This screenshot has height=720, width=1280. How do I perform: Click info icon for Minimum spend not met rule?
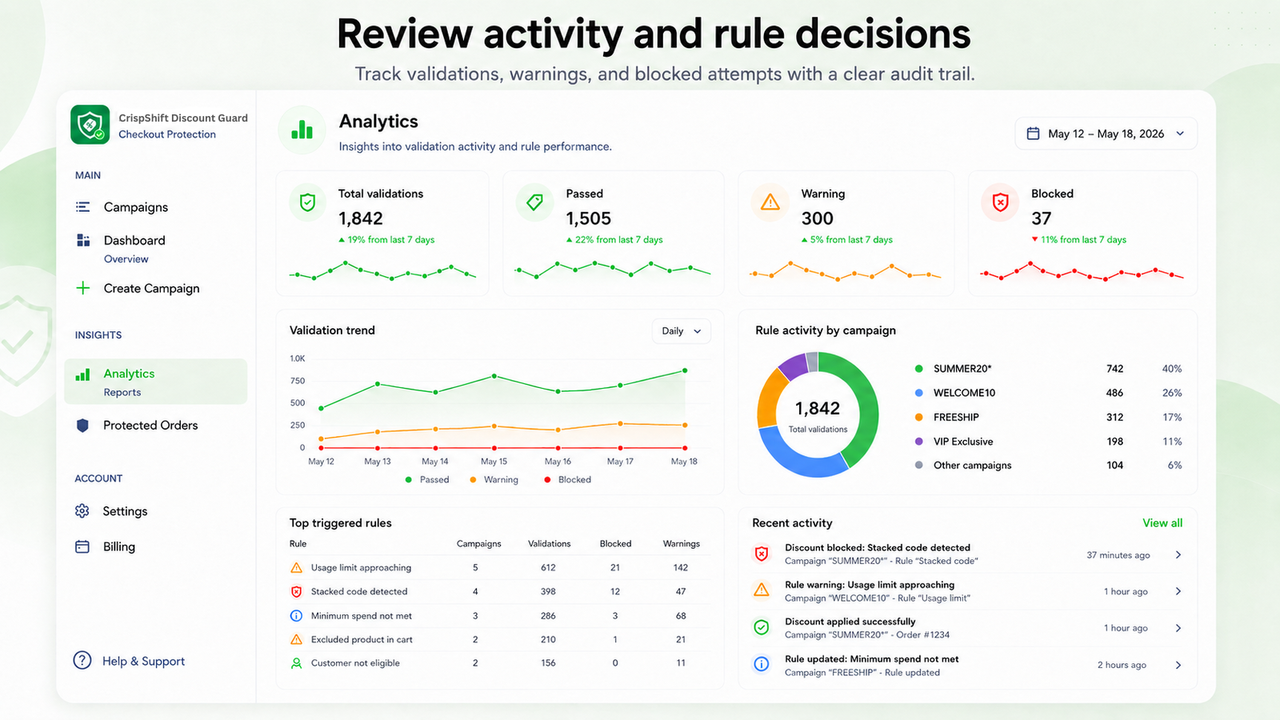tap(296, 616)
